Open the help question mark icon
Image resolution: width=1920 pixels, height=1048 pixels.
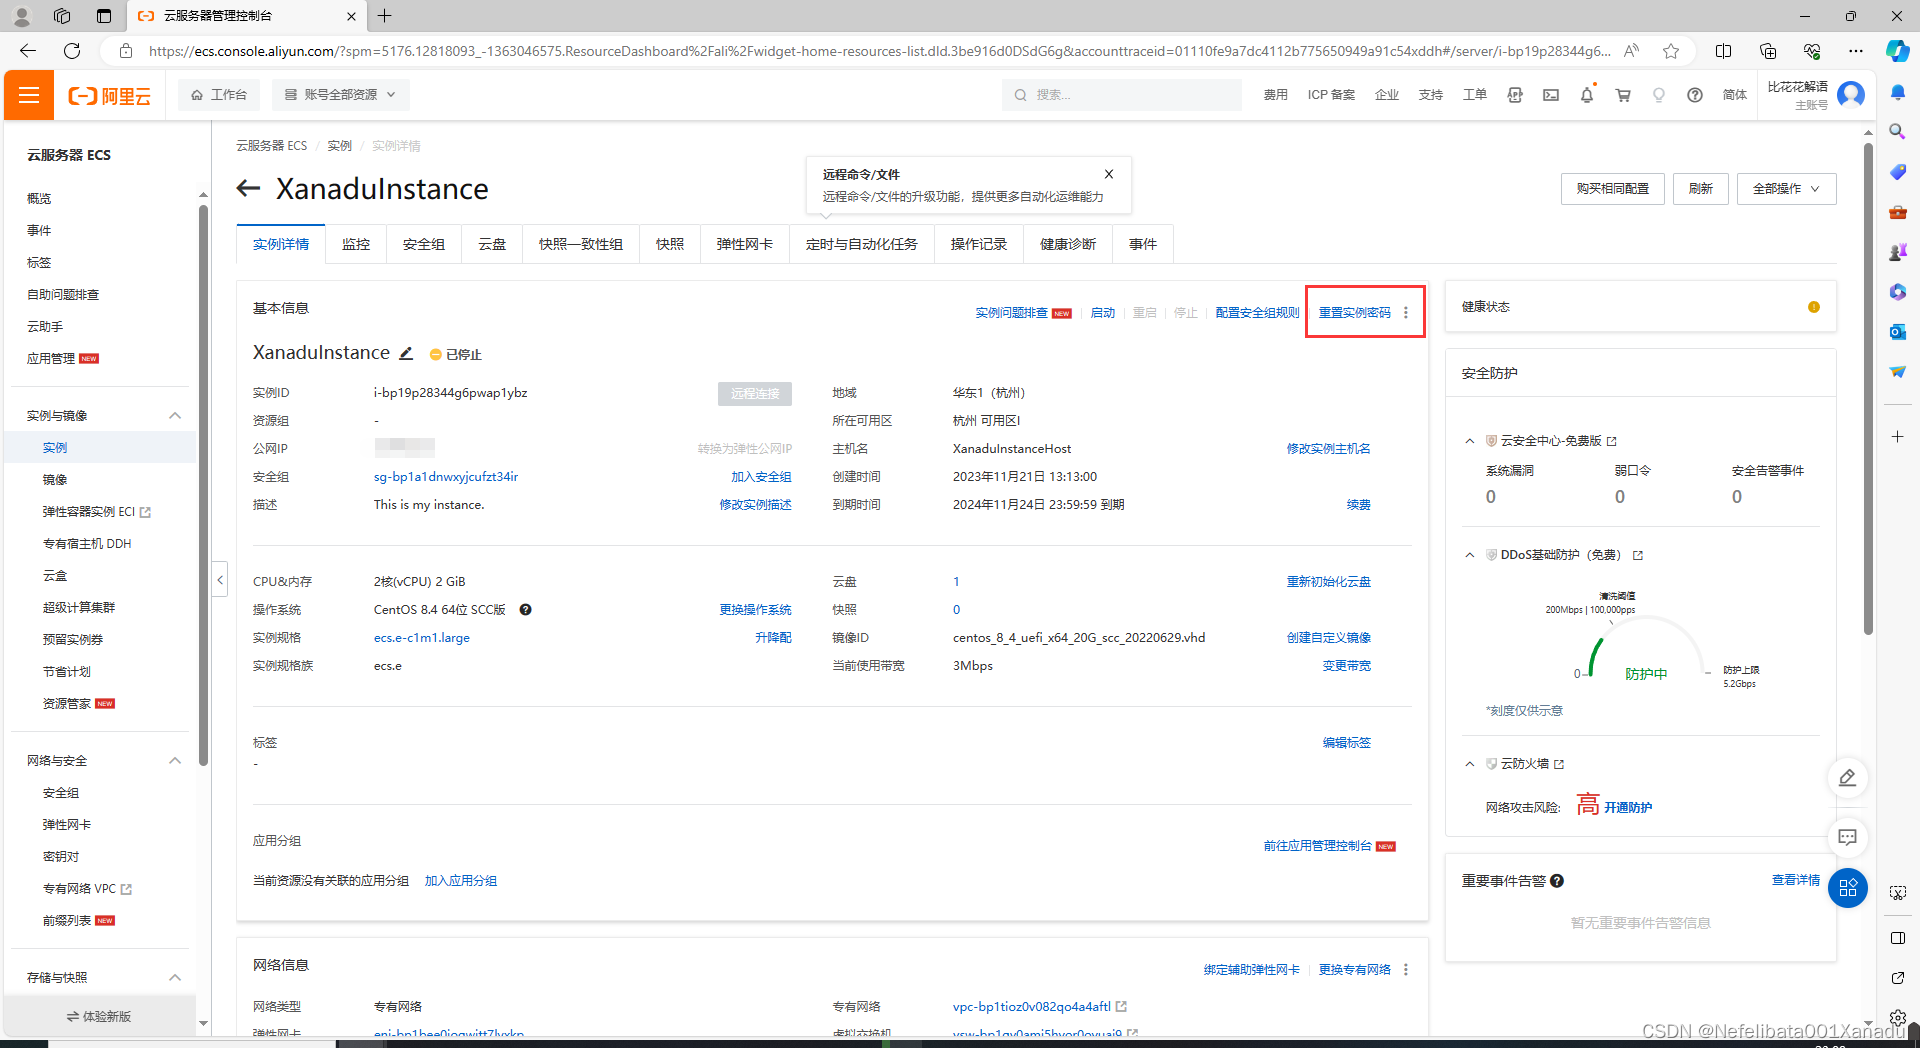tap(1695, 95)
